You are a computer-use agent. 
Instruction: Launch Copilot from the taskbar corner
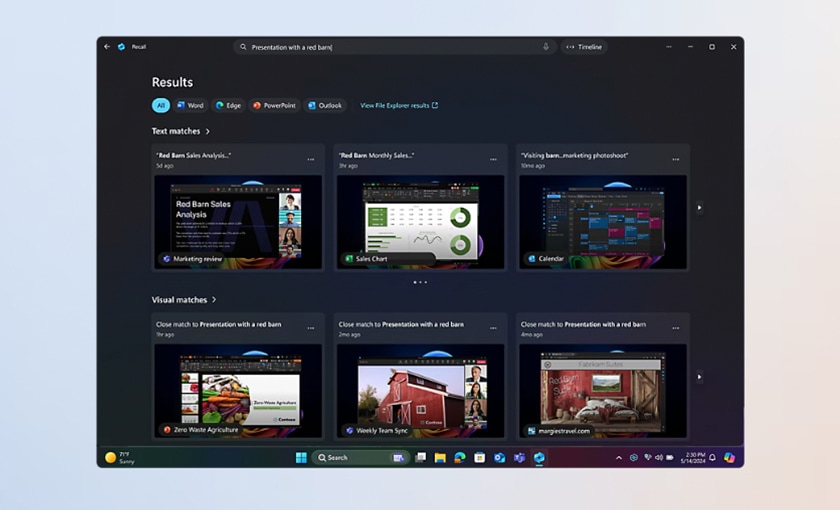pos(729,458)
